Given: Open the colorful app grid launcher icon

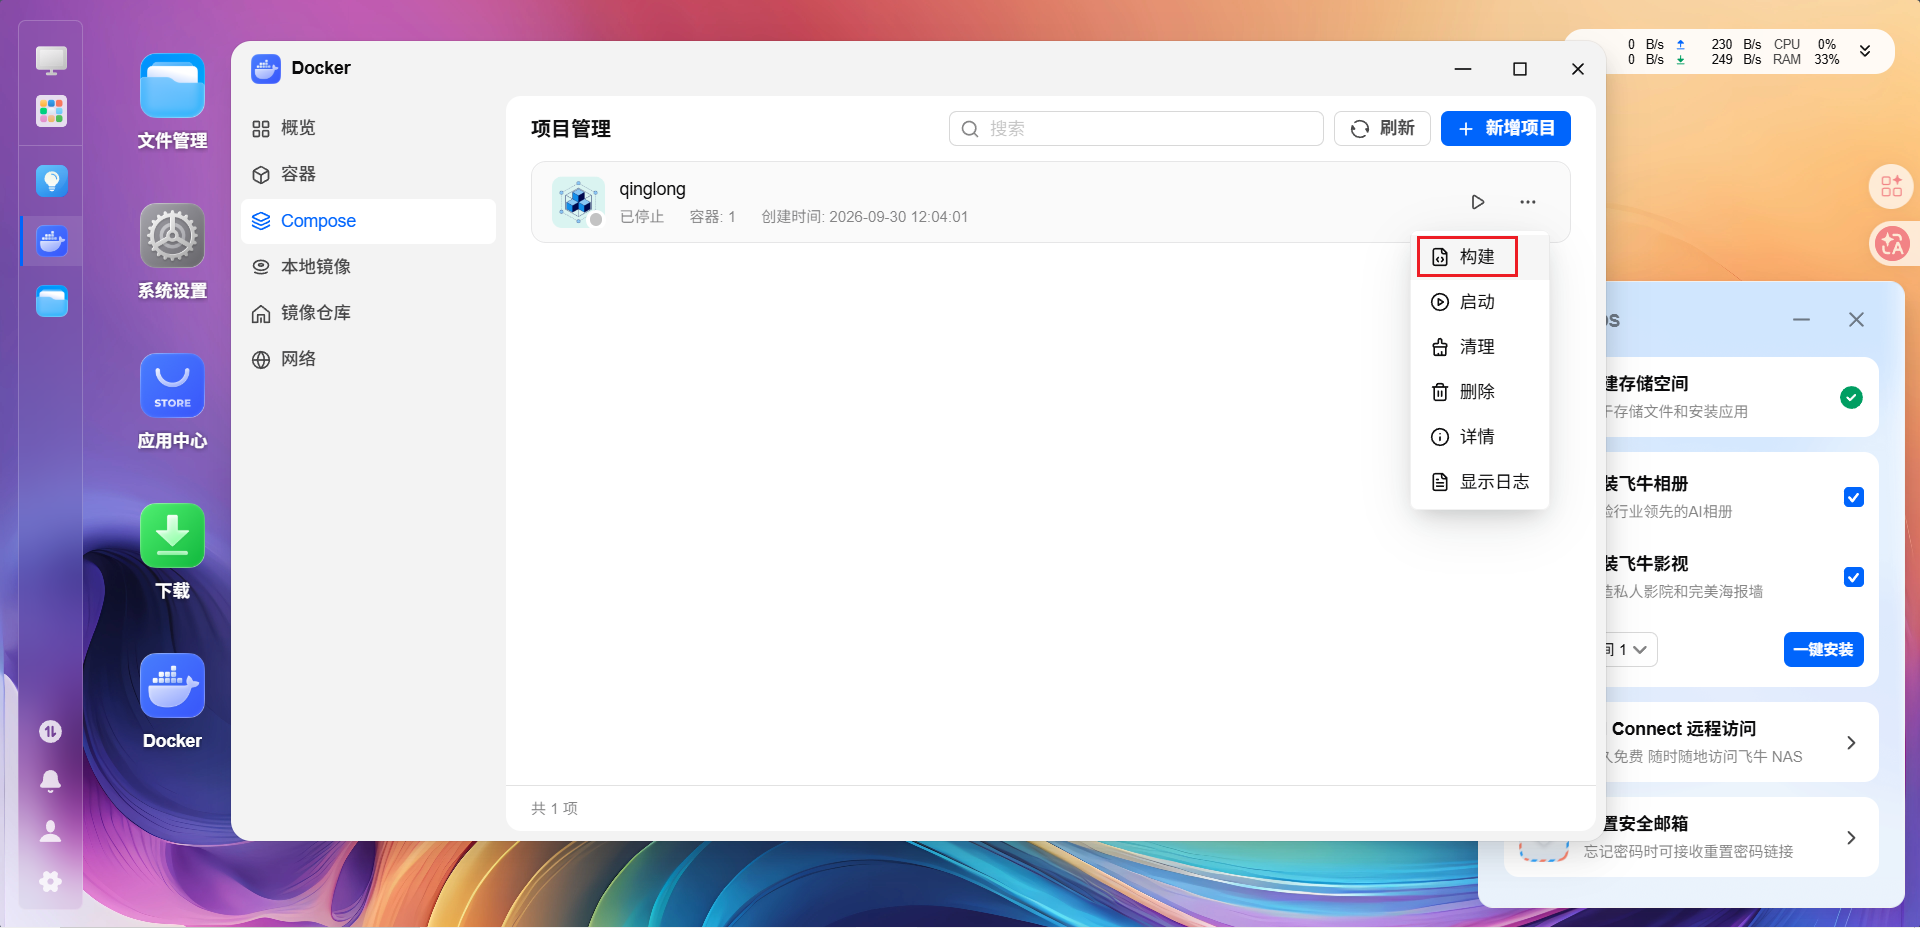Looking at the screenshot, I should pyautogui.click(x=51, y=111).
